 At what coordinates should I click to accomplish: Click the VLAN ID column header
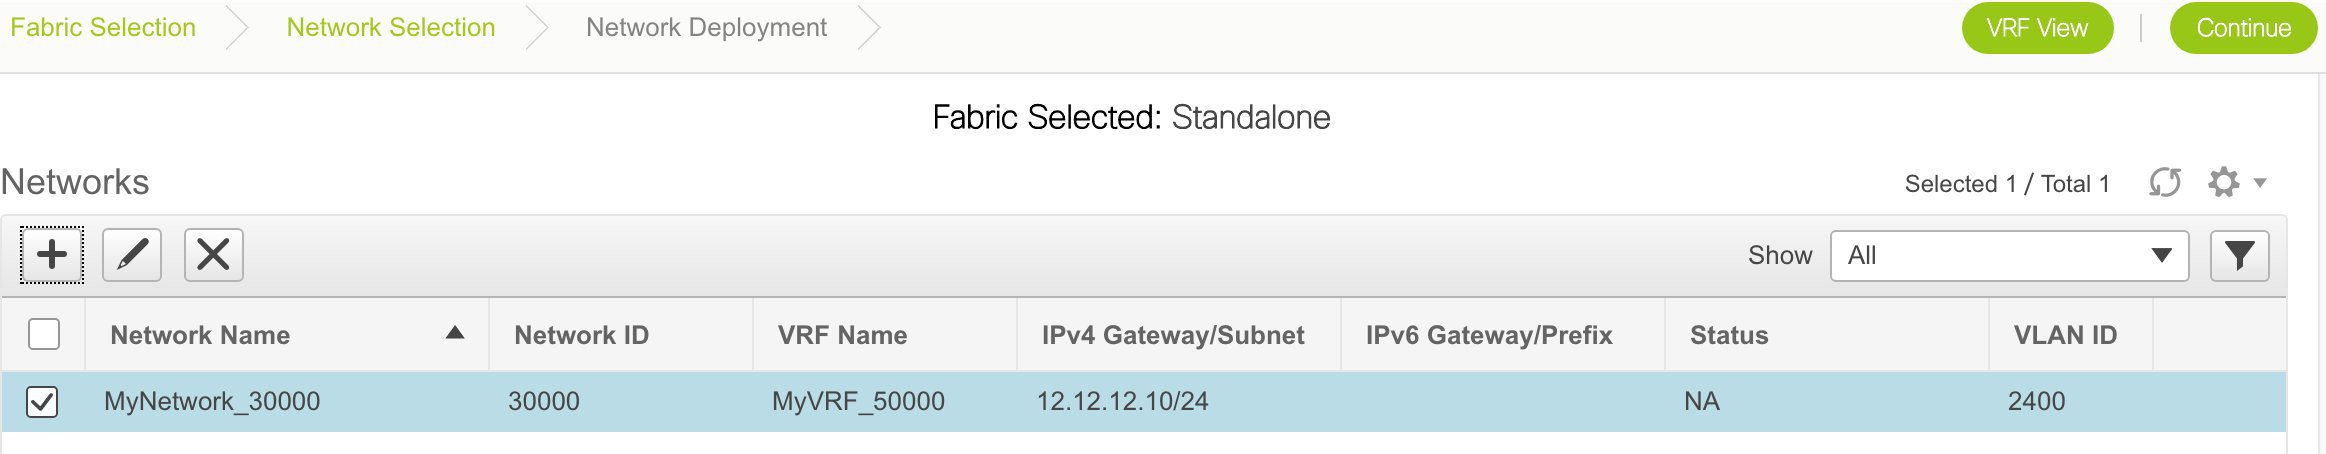coord(2065,335)
